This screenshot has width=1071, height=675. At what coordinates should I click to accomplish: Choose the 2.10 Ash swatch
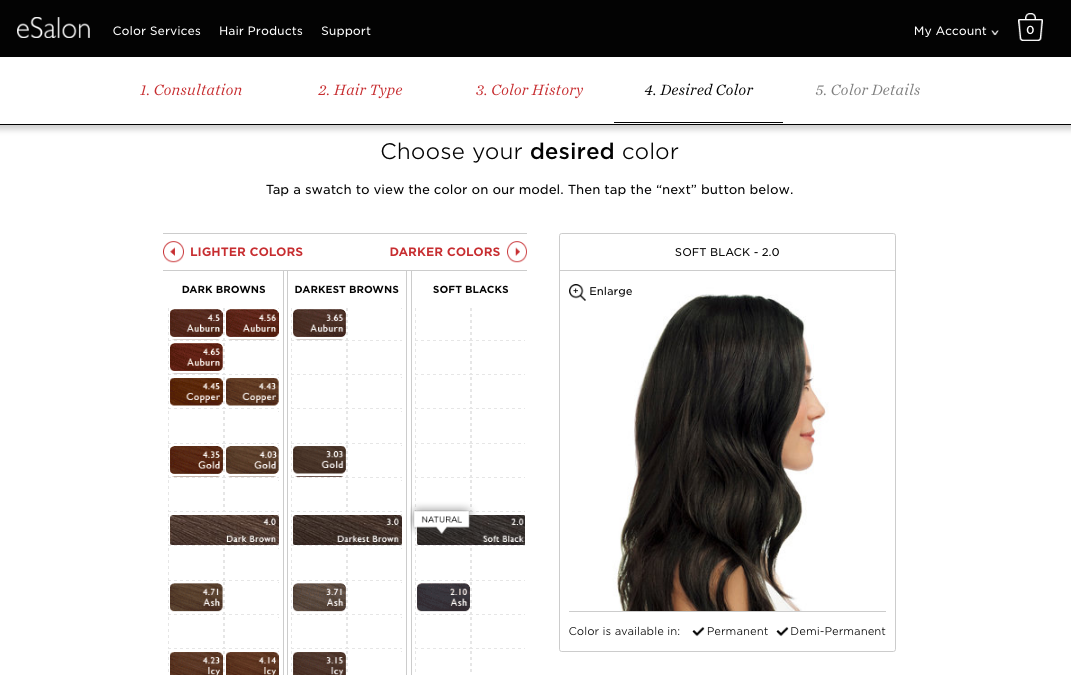[x=443, y=597]
